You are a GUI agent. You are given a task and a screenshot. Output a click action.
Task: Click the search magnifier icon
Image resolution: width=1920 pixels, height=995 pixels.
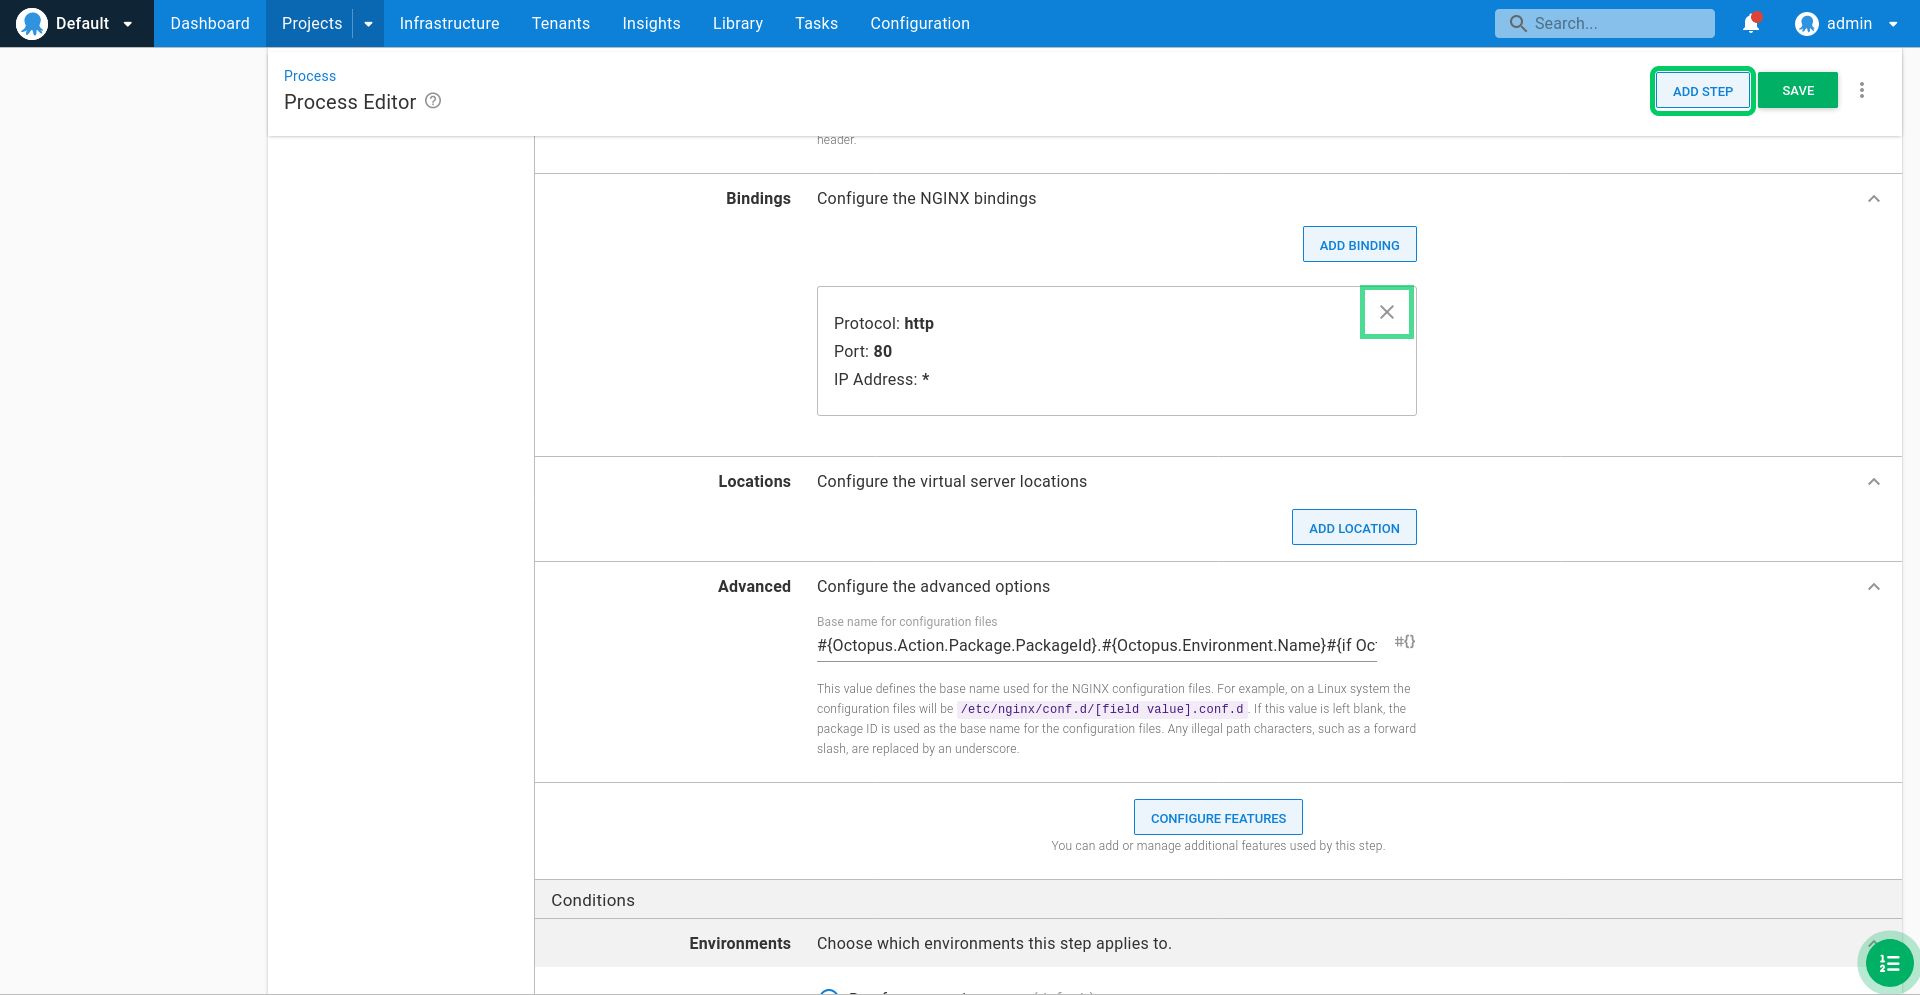click(x=1518, y=23)
